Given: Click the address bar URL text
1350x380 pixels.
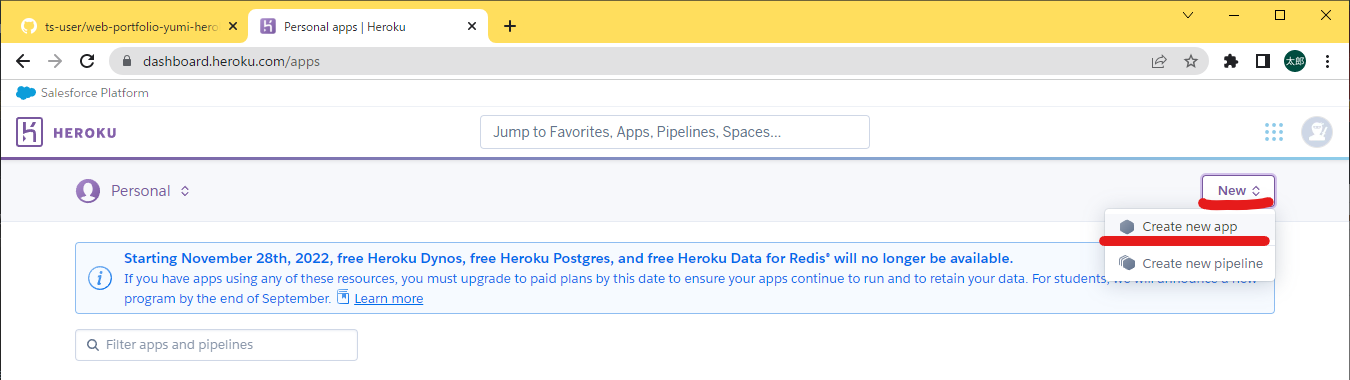Looking at the screenshot, I should (x=231, y=61).
